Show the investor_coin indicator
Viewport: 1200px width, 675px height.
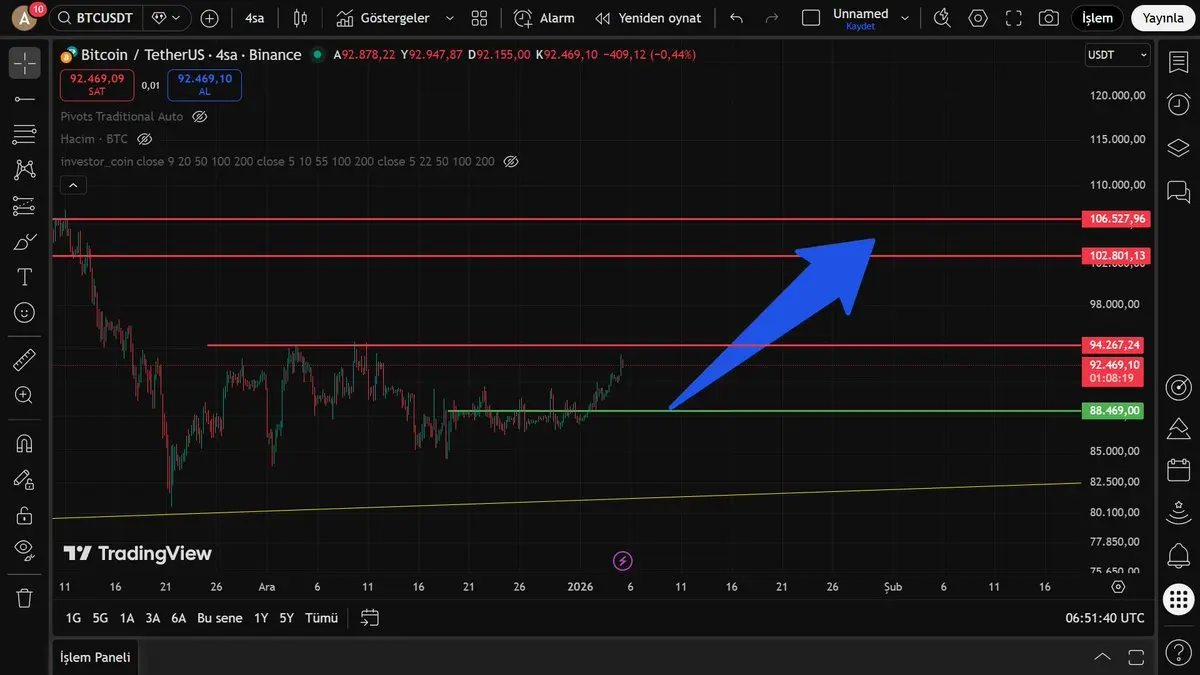[x=511, y=161]
